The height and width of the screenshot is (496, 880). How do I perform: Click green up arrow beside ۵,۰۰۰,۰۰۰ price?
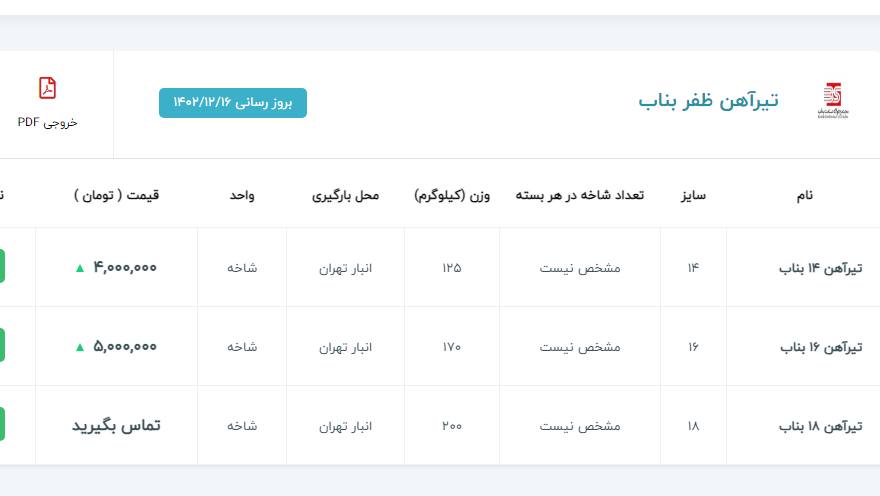pos(80,347)
